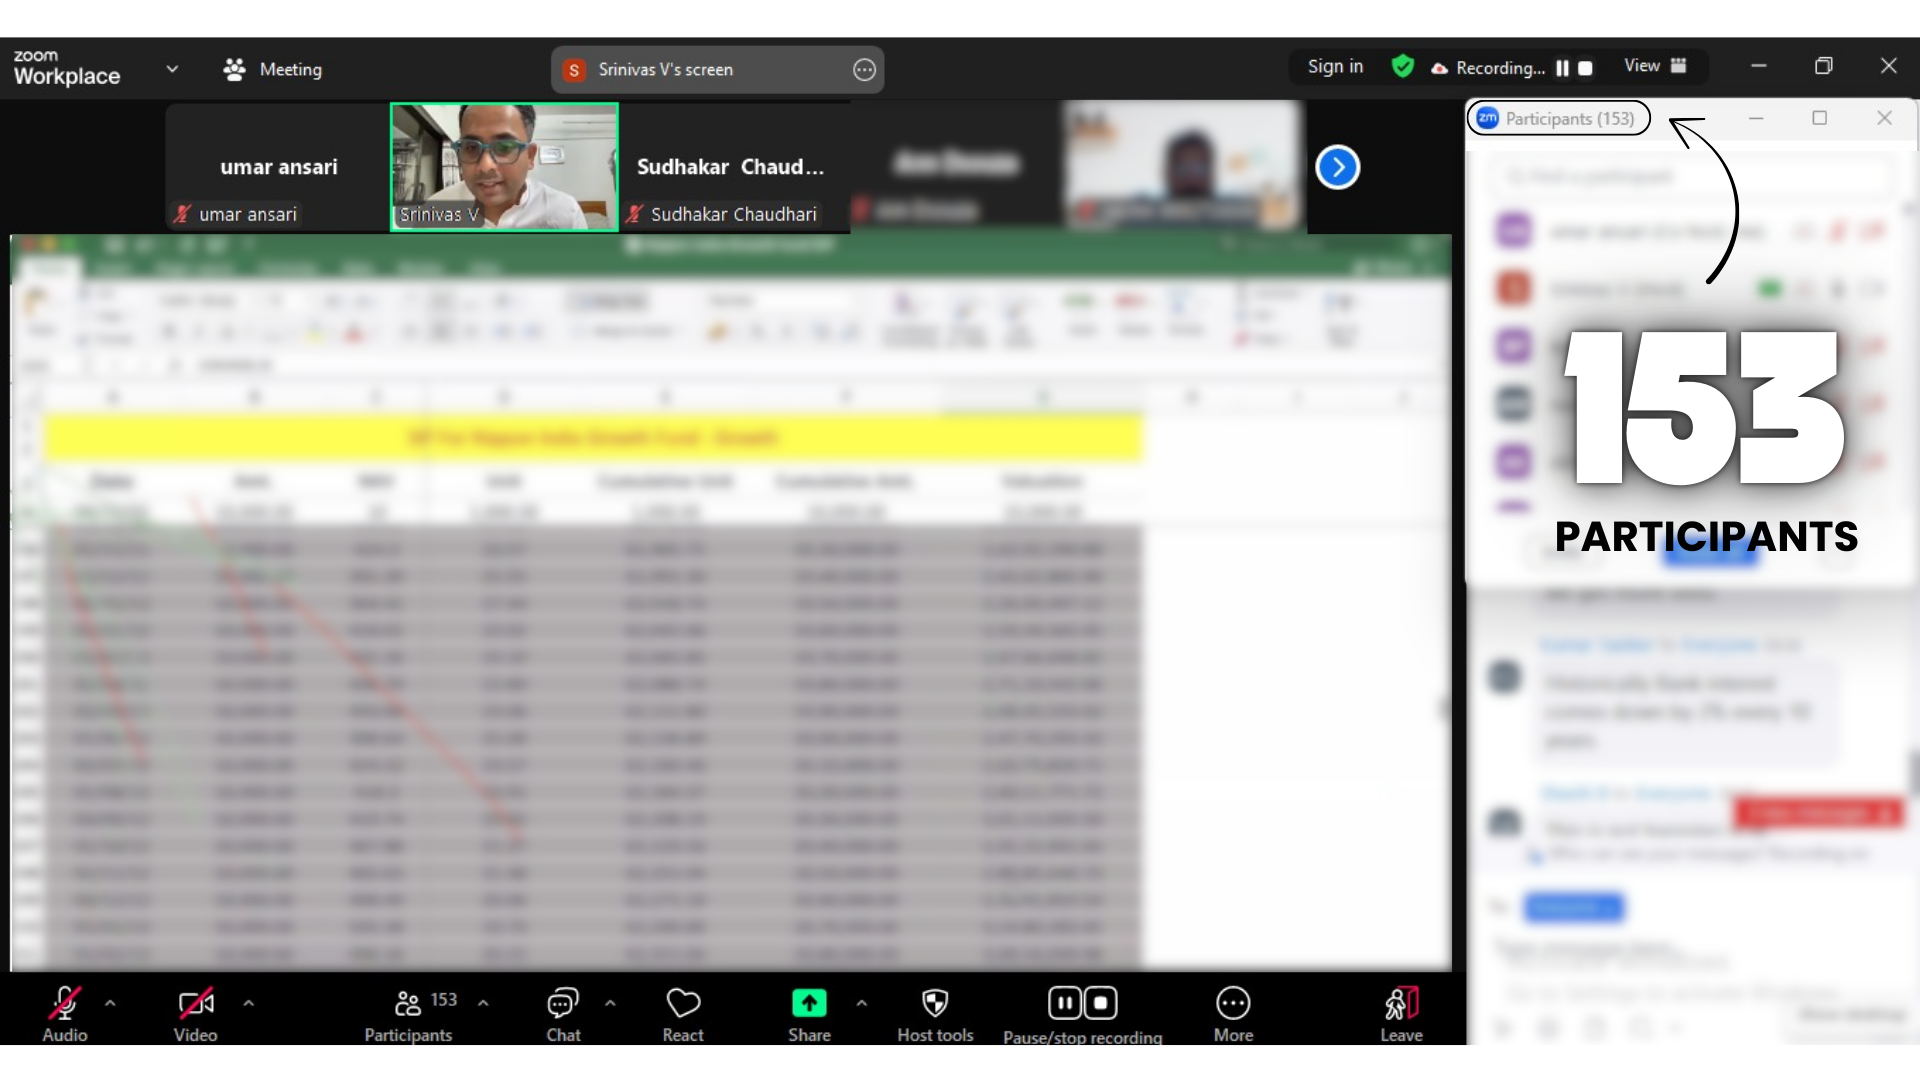Click the React heart icon

point(683,1003)
